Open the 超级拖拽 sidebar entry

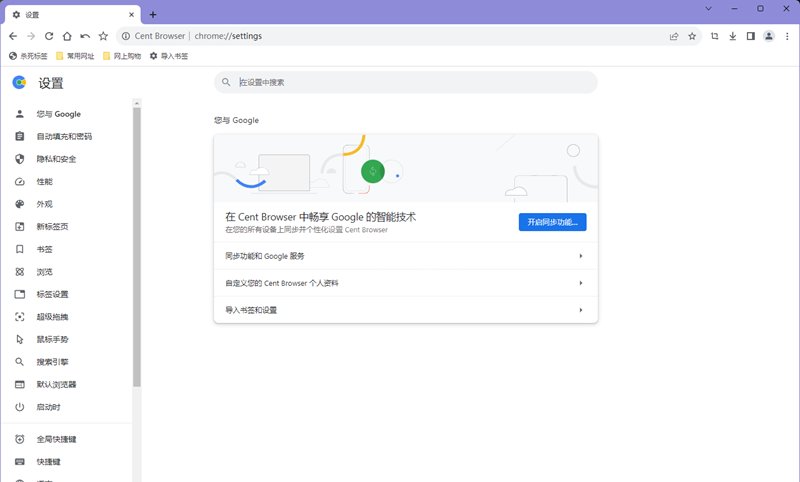click(66, 317)
